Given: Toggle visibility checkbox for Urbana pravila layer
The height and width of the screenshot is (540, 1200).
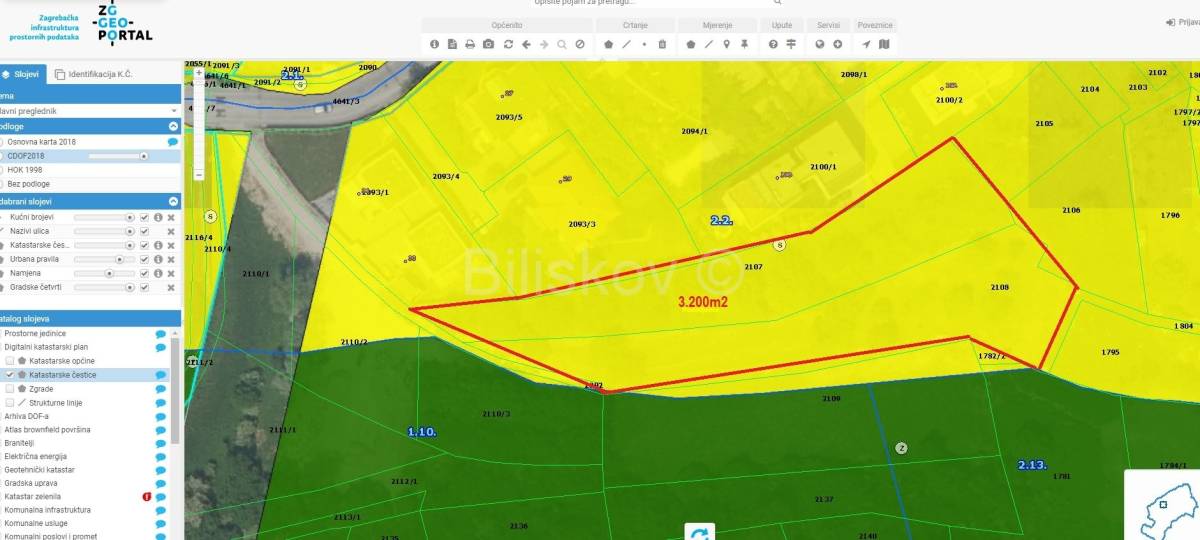Looking at the screenshot, I should coord(144,259).
